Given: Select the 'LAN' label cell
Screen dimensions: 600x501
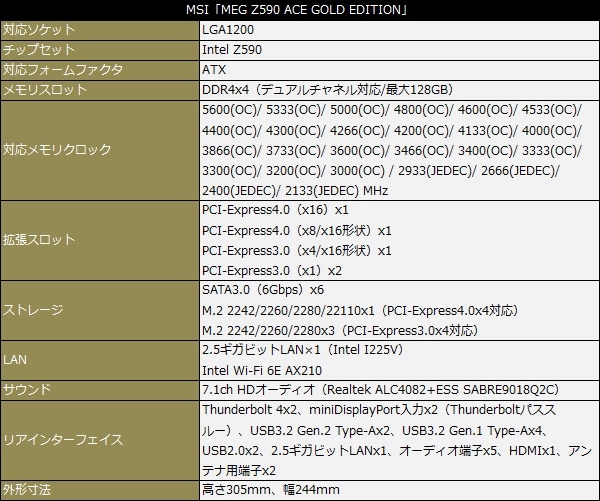Looking at the screenshot, I should [x=99, y=360].
